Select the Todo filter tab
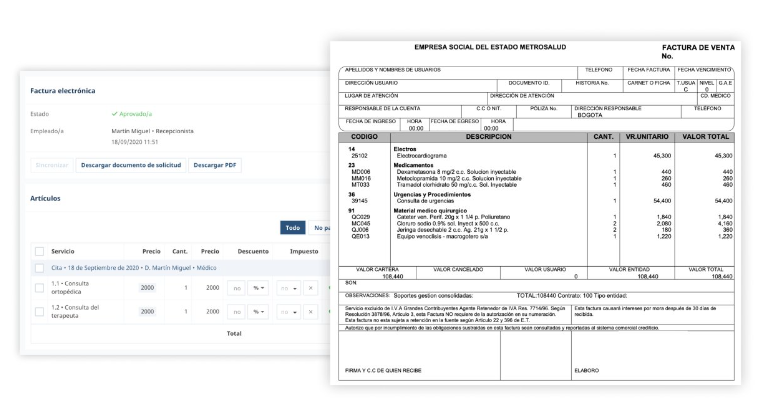This screenshot has height=408, width=773. [x=292, y=228]
